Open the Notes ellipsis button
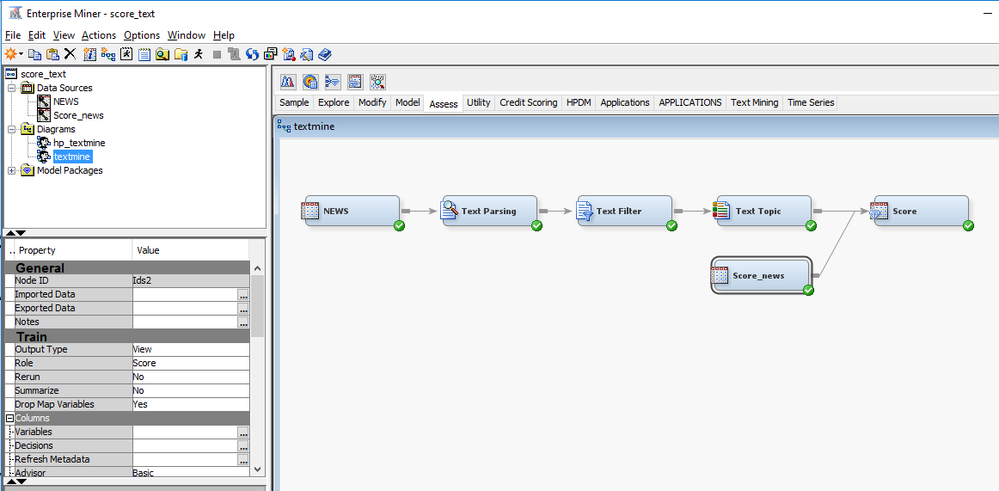This screenshot has height=491, width=999. coord(243,322)
